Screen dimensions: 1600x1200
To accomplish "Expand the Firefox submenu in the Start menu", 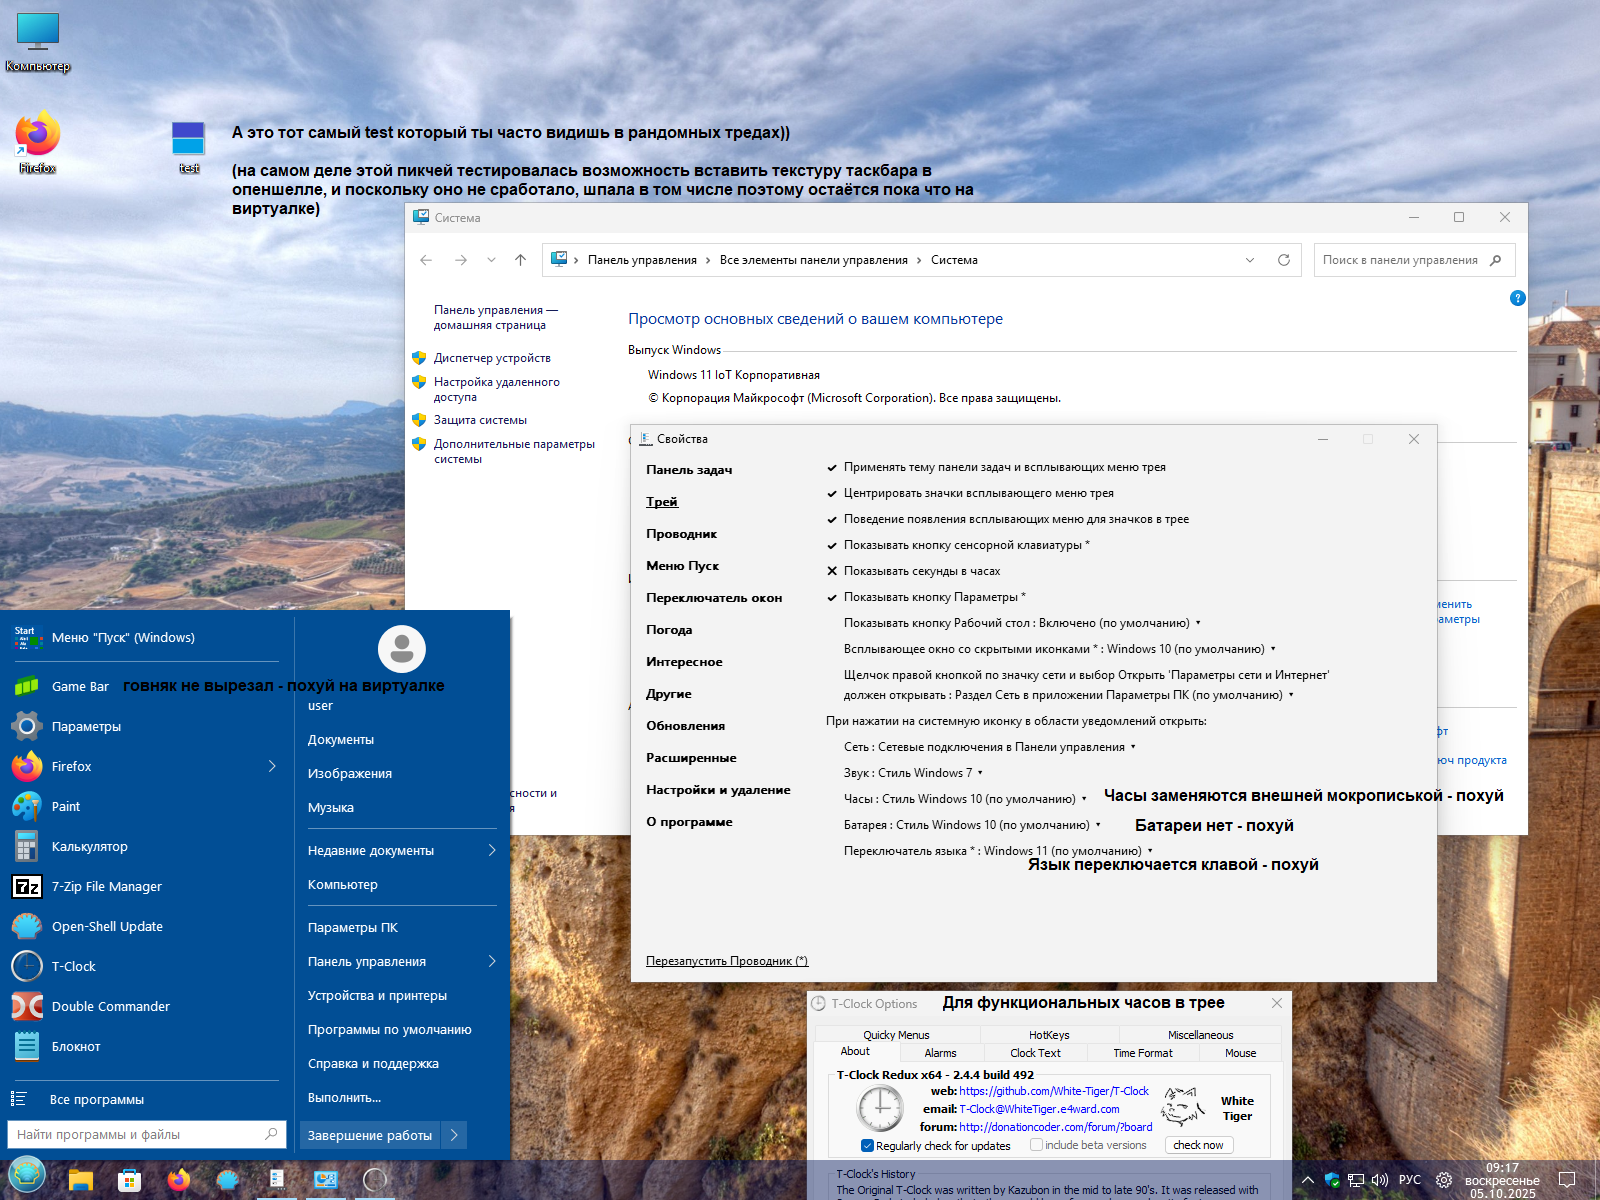I will (272, 766).
